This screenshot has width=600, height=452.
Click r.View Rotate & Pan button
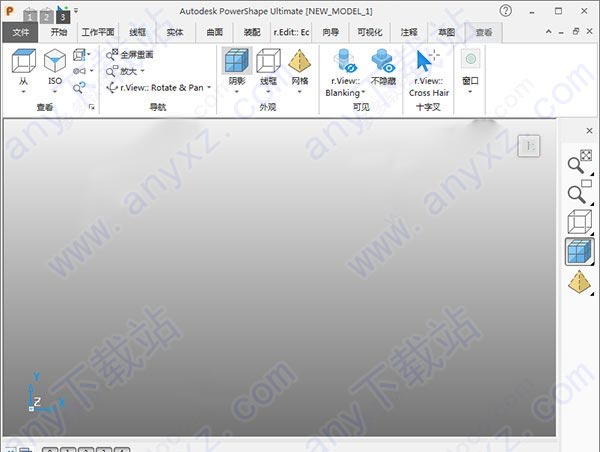pyautogui.click(x=155, y=88)
